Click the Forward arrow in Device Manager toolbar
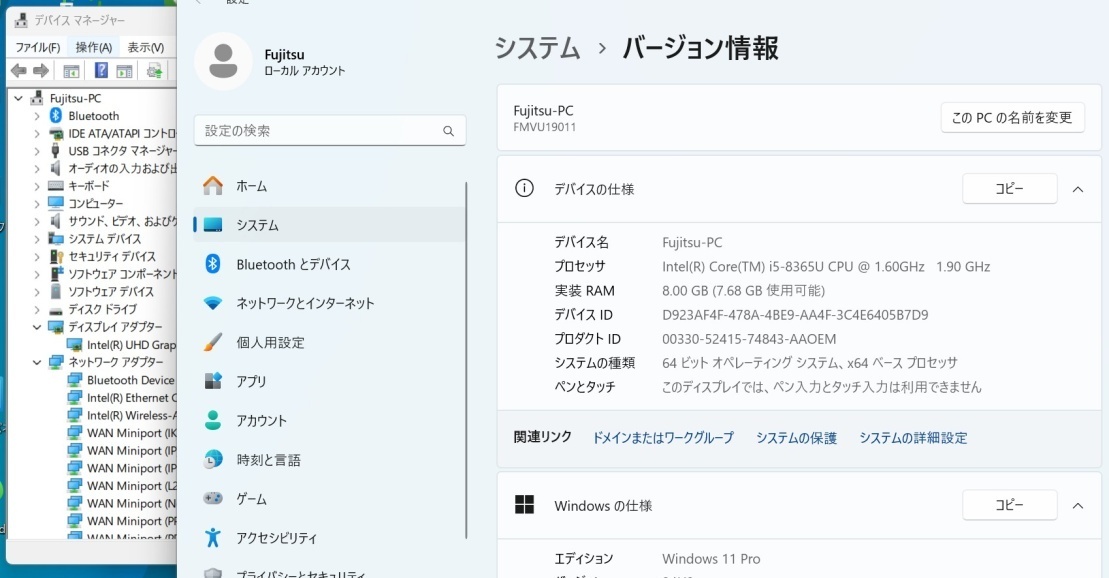The height and width of the screenshot is (578, 1109). tap(41, 70)
